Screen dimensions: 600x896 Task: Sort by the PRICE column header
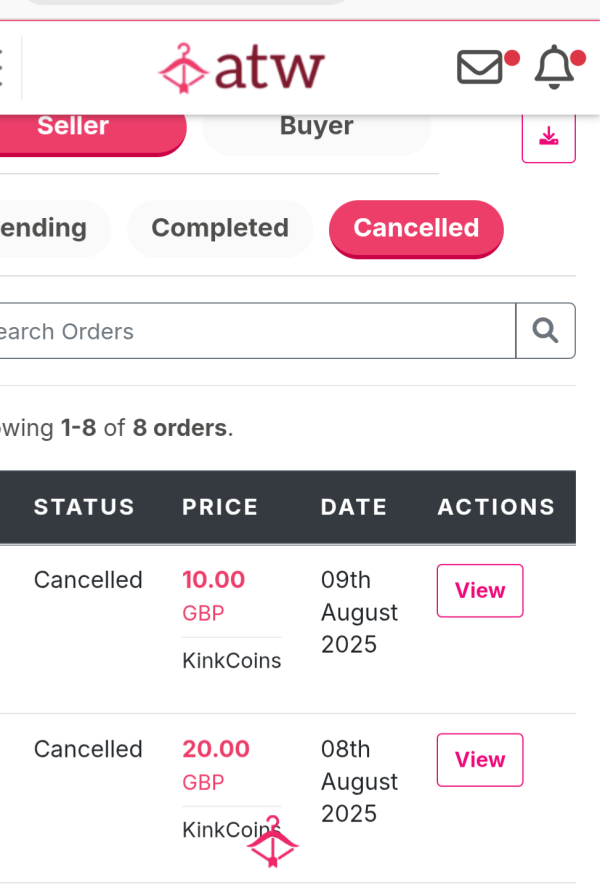click(220, 507)
